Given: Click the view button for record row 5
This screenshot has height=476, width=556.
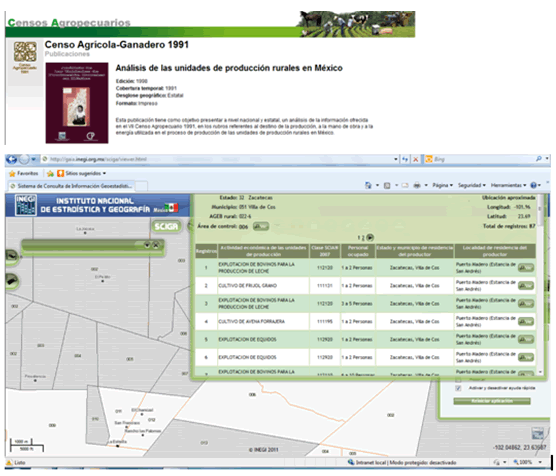Looking at the screenshot, I should click(526, 339).
